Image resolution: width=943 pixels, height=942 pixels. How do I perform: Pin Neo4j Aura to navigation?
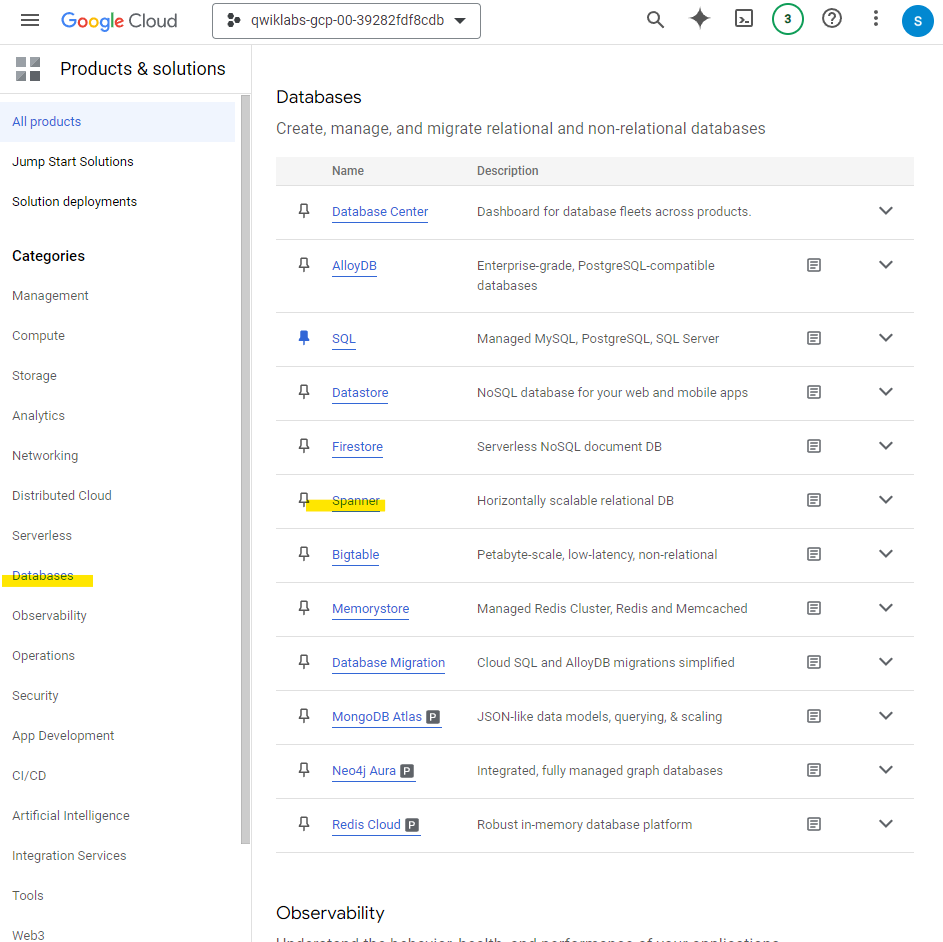click(304, 769)
